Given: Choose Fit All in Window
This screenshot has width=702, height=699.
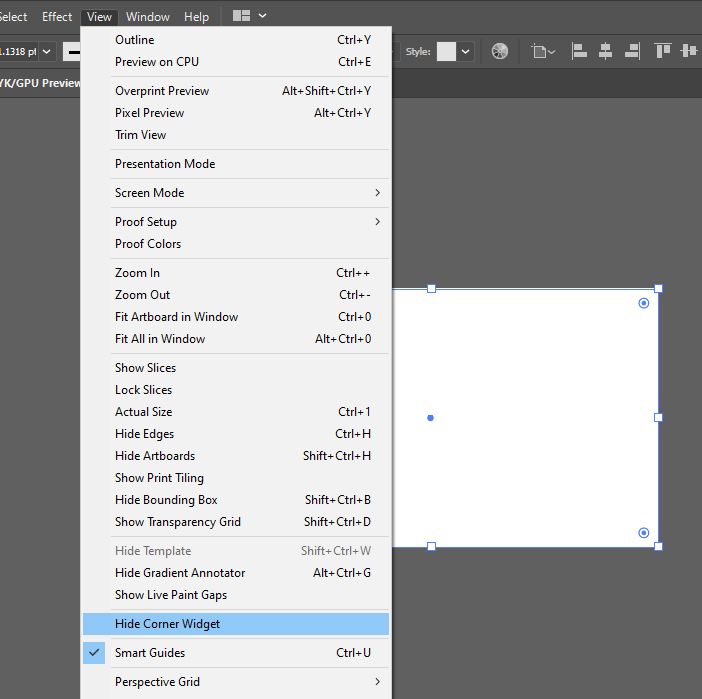Looking at the screenshot, I should [236, 339].
